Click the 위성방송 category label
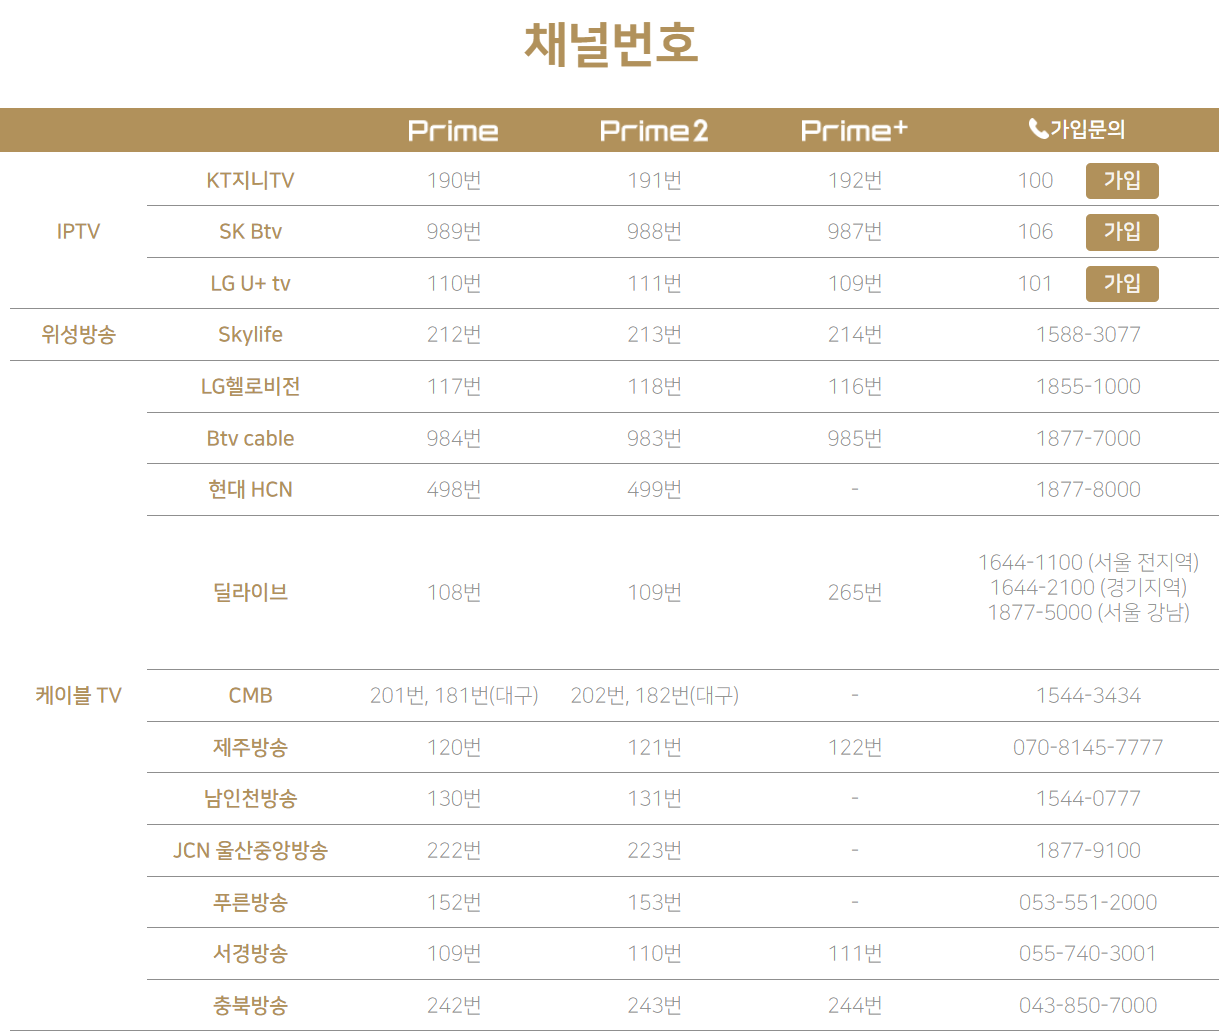This screenshot has height=1031, width=1219. click(78, 335)
